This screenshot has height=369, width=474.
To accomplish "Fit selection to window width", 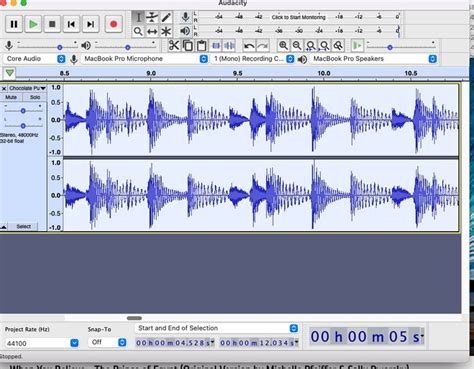I will pyautogui.click(x=311, y=45).
